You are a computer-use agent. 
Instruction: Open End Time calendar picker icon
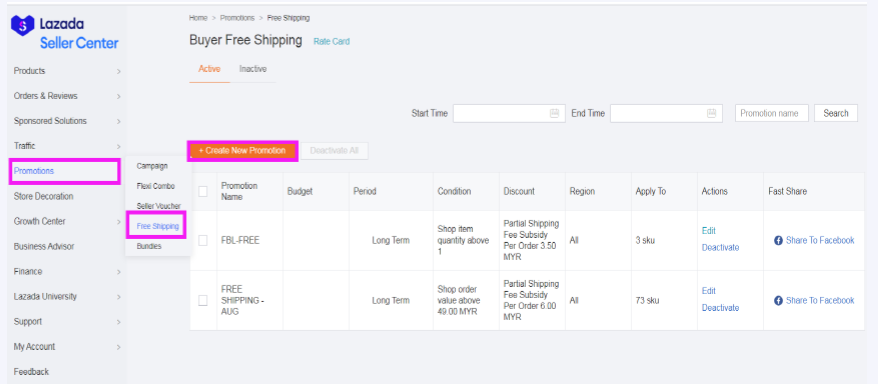tap(711, 113)
